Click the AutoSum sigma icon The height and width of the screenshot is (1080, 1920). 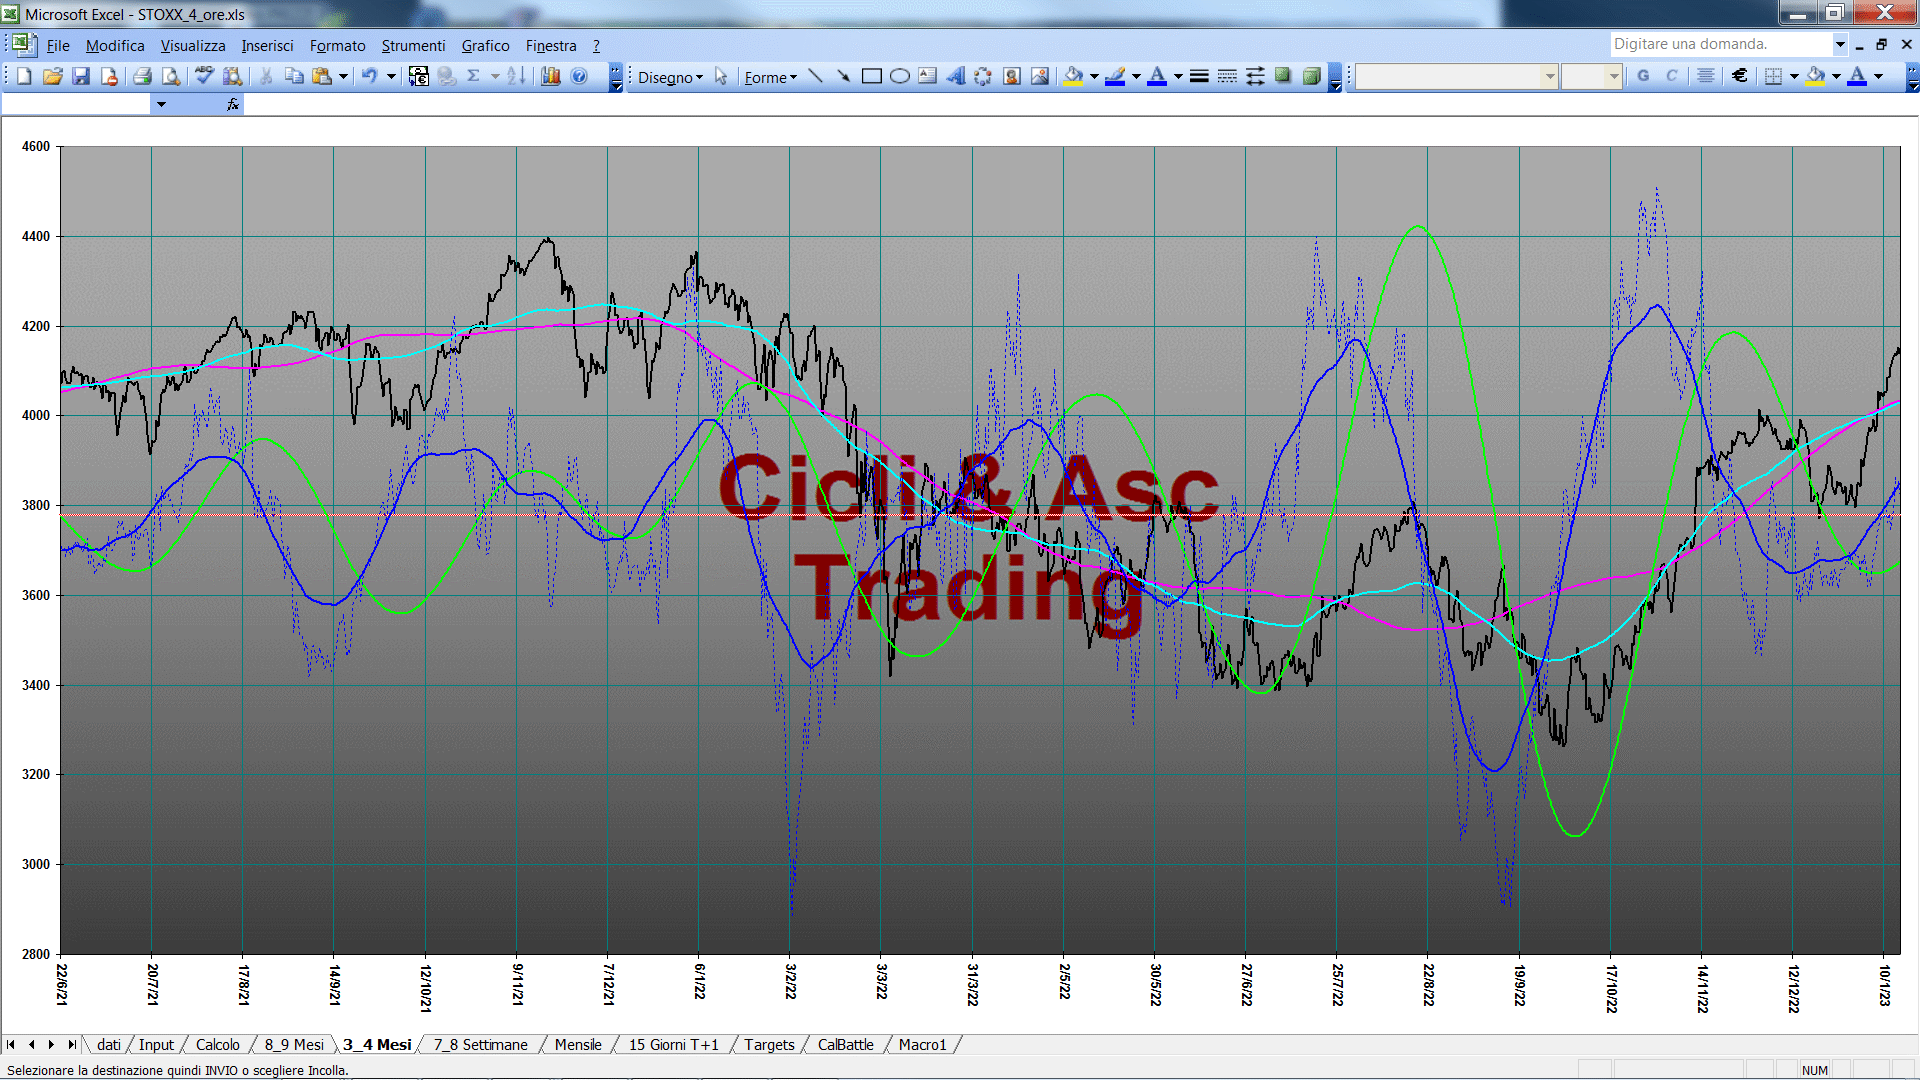(x=474, y=76)
